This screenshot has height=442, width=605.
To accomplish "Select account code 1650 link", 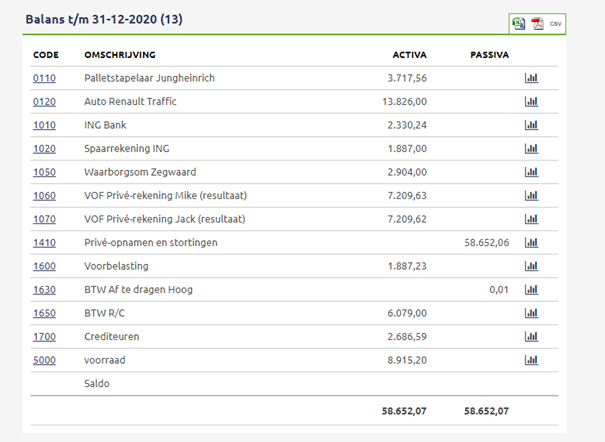I will [44, 313].
